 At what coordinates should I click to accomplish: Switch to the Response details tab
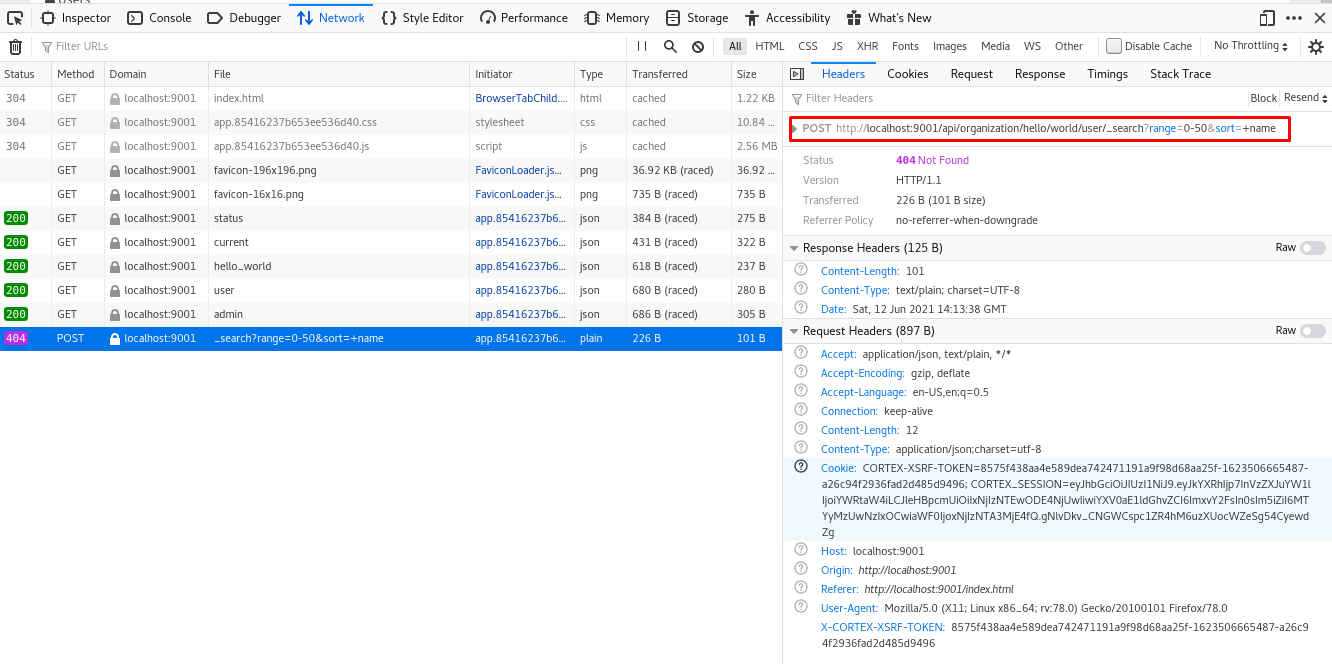point(1040,74)
